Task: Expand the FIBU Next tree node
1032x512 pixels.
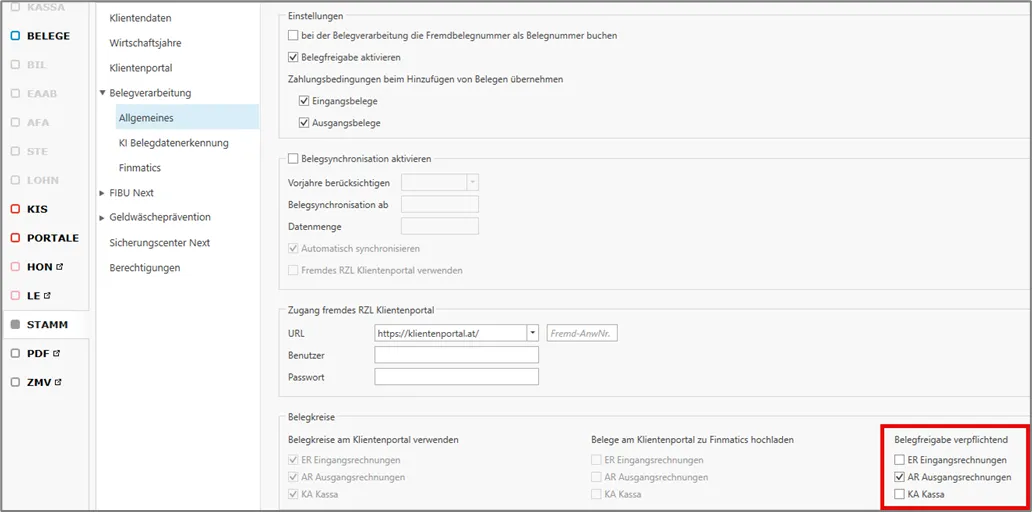Action: pos(102,193)
